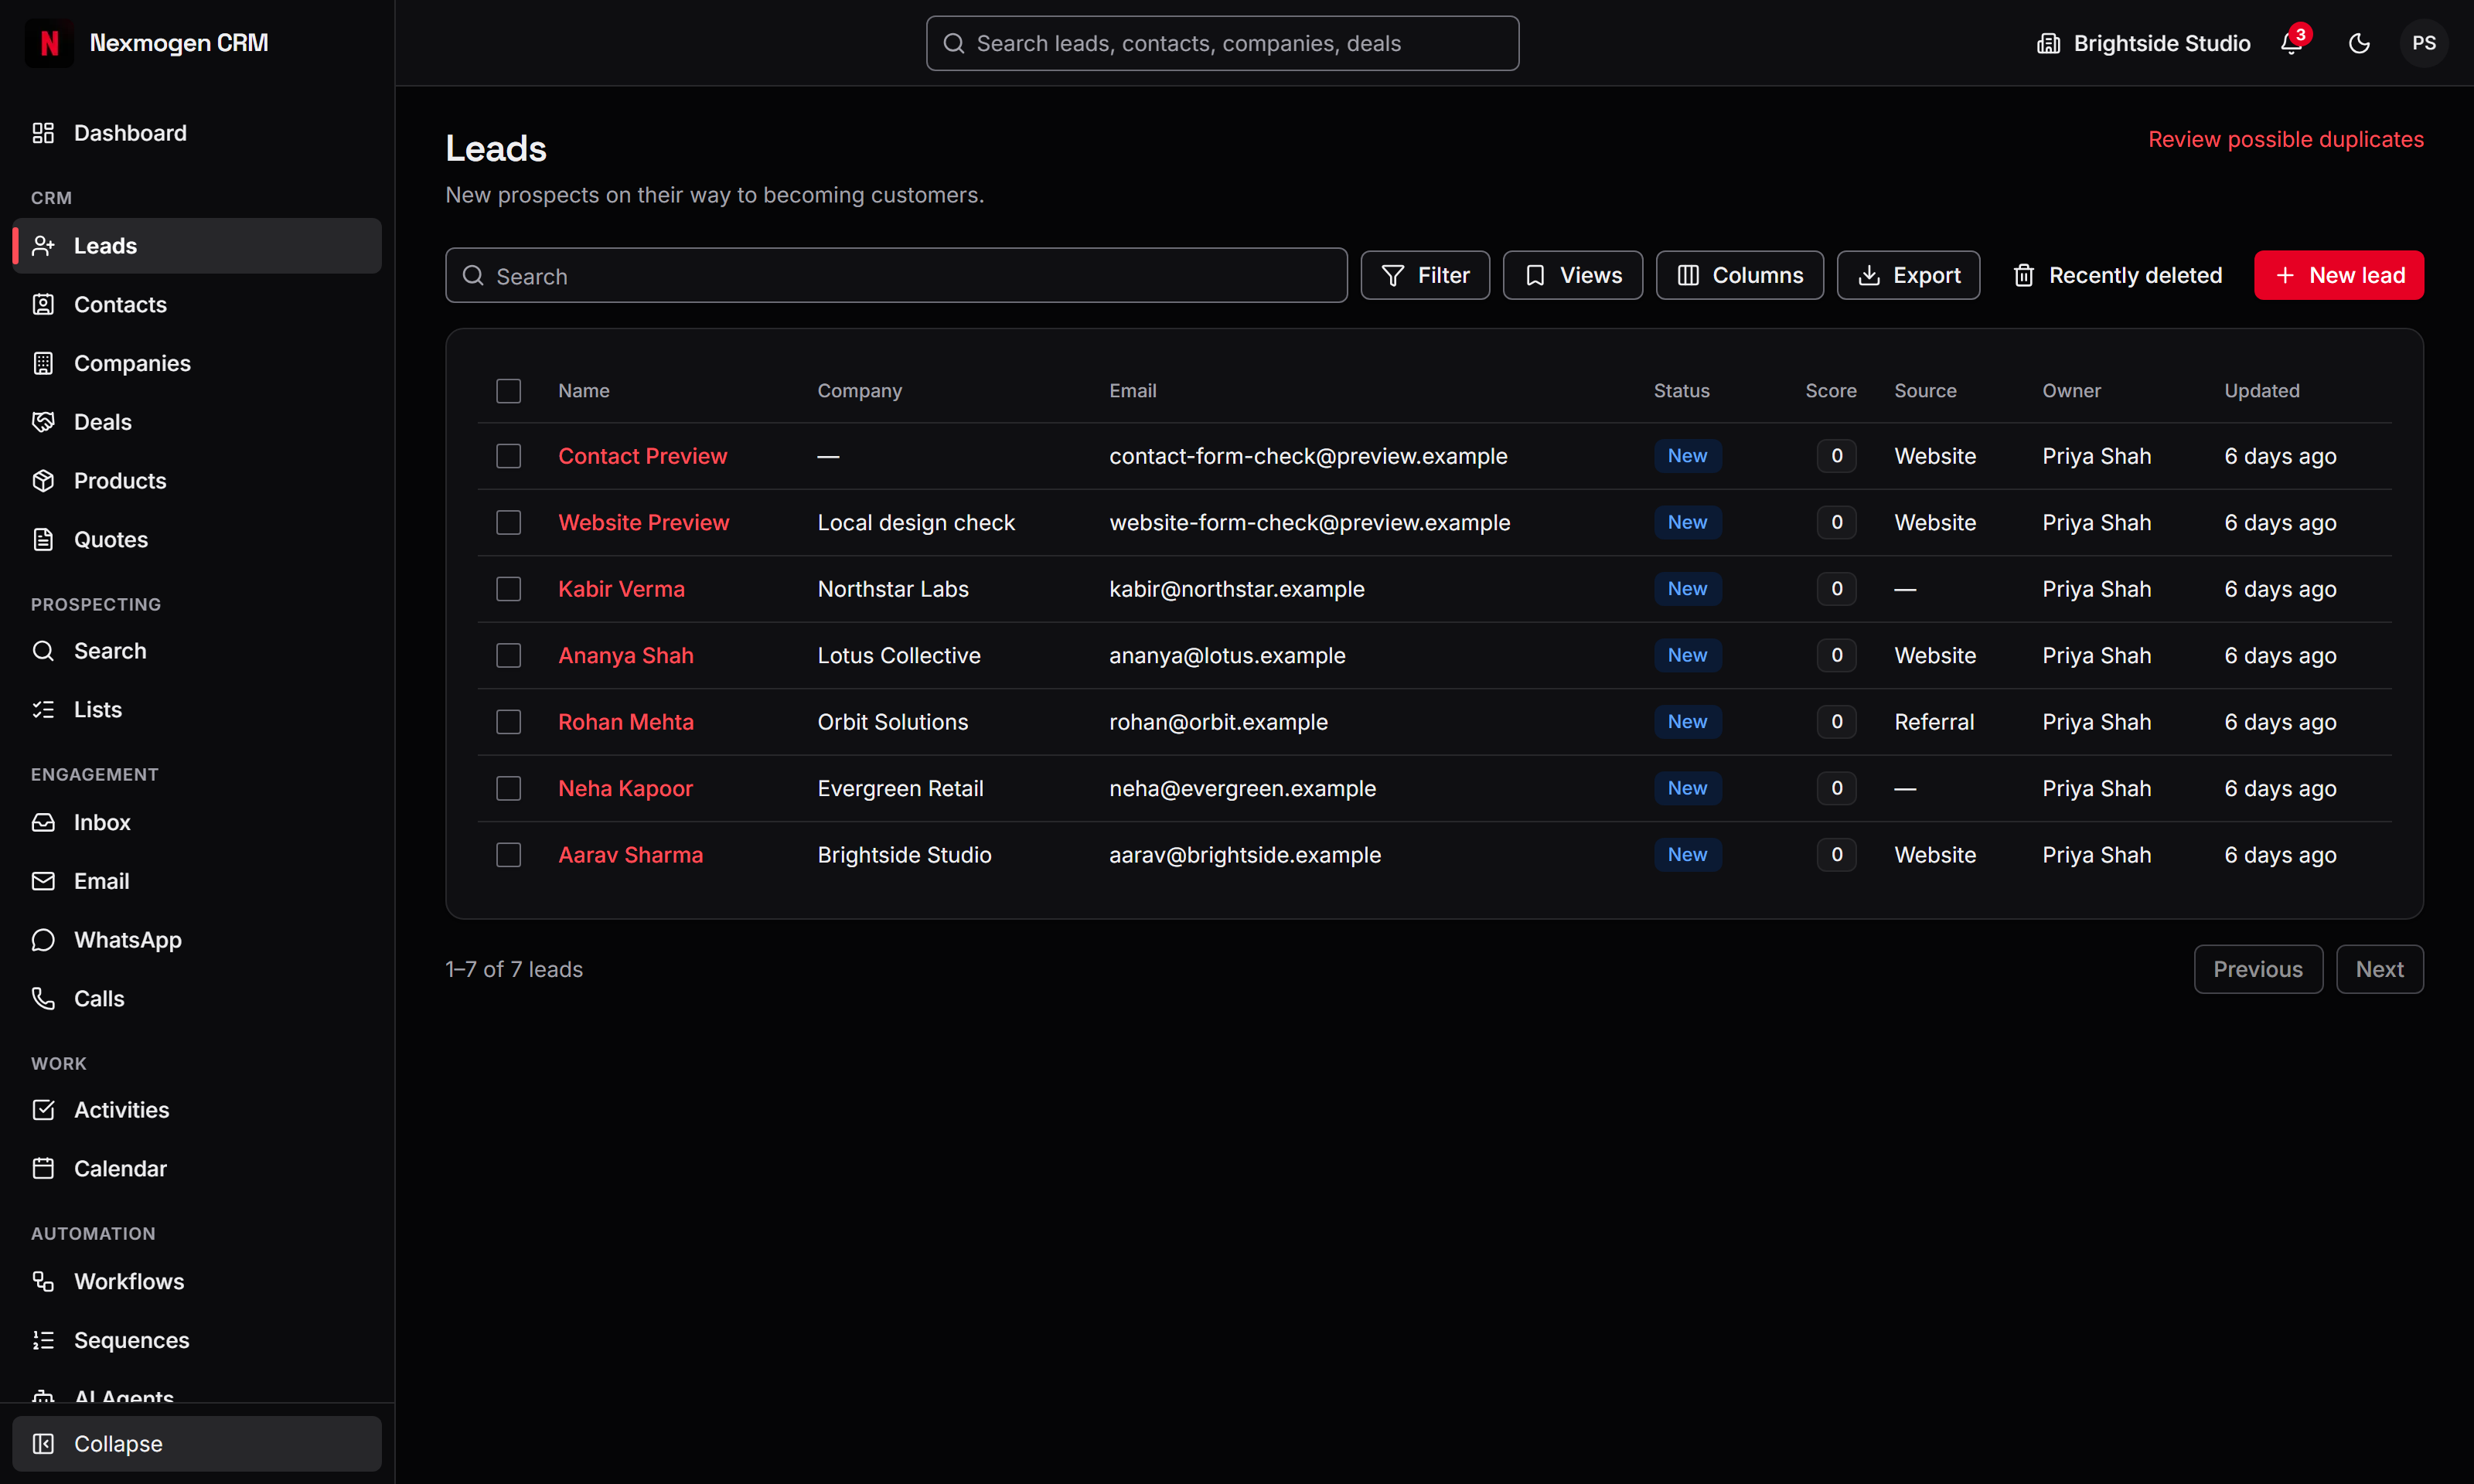Focus the global search box
The width and height of the screenshot is (2474, 1484).
(x=1222, y=43)
